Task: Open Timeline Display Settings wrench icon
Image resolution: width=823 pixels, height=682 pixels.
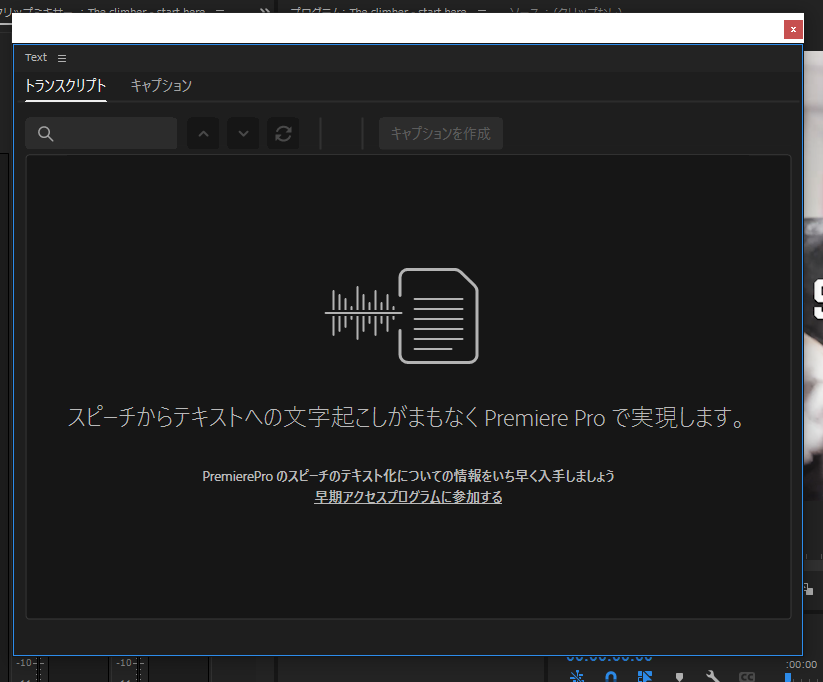Action: tap(713, 676)
